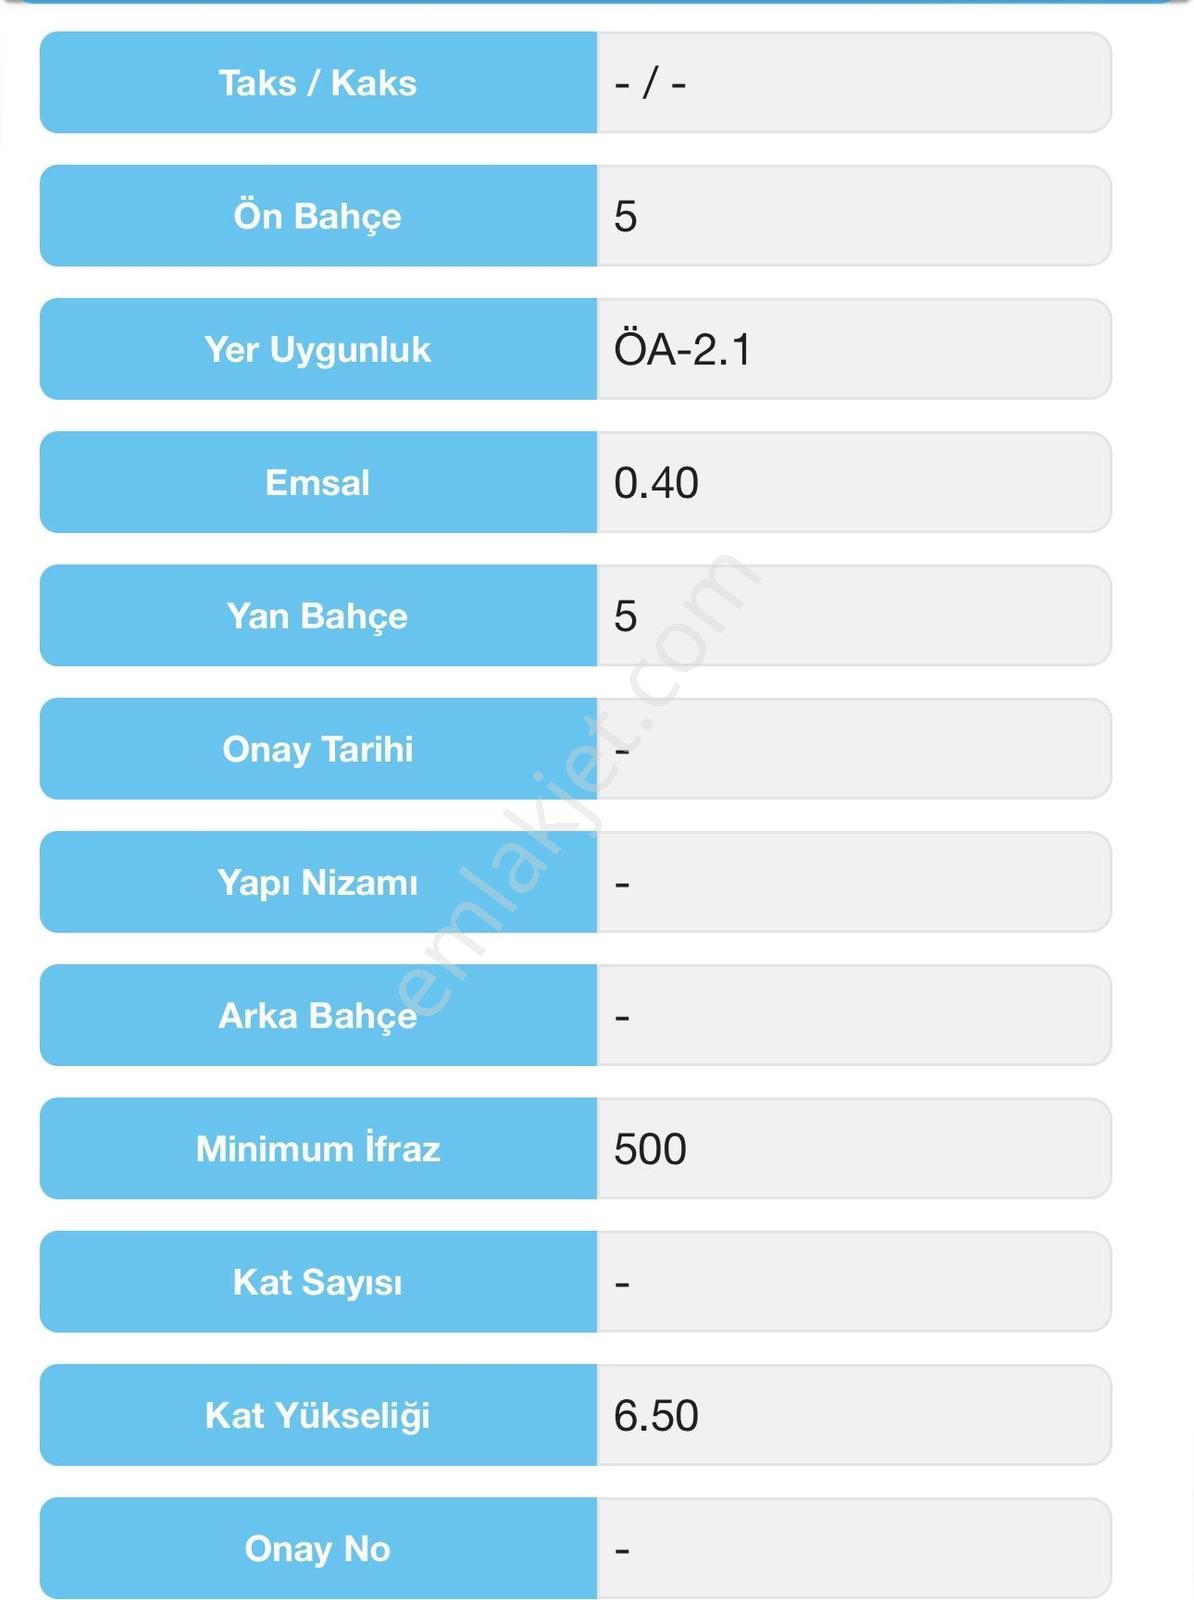The width and height of the screenshot is (1194, 1600).
Task: Select the Yan Bahçe label
Action: 318,615
